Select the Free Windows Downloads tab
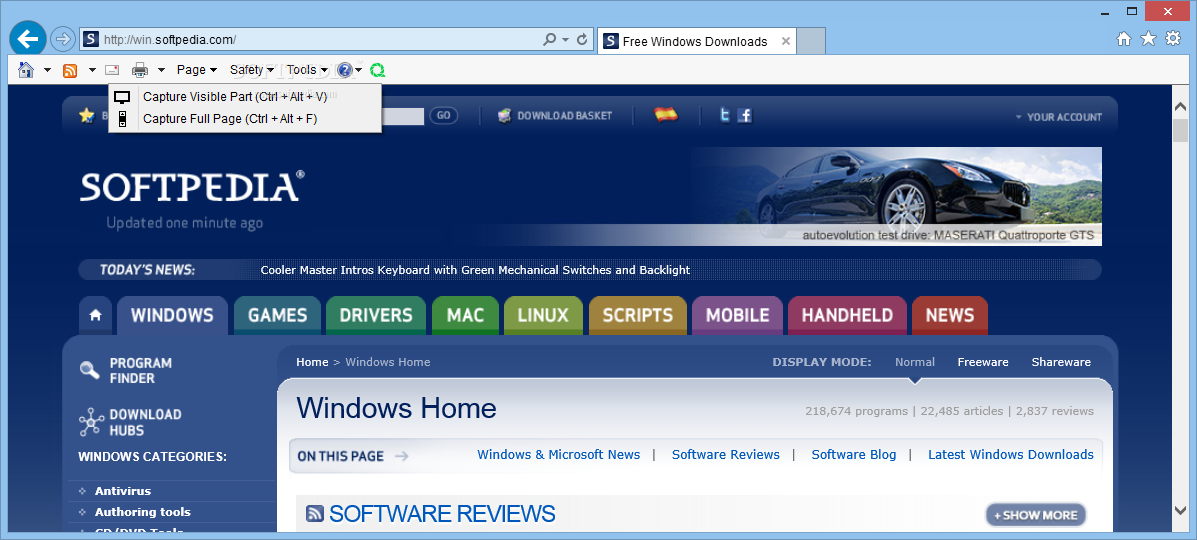Screen dimensions: 1197x540 (x=696, y=41)
